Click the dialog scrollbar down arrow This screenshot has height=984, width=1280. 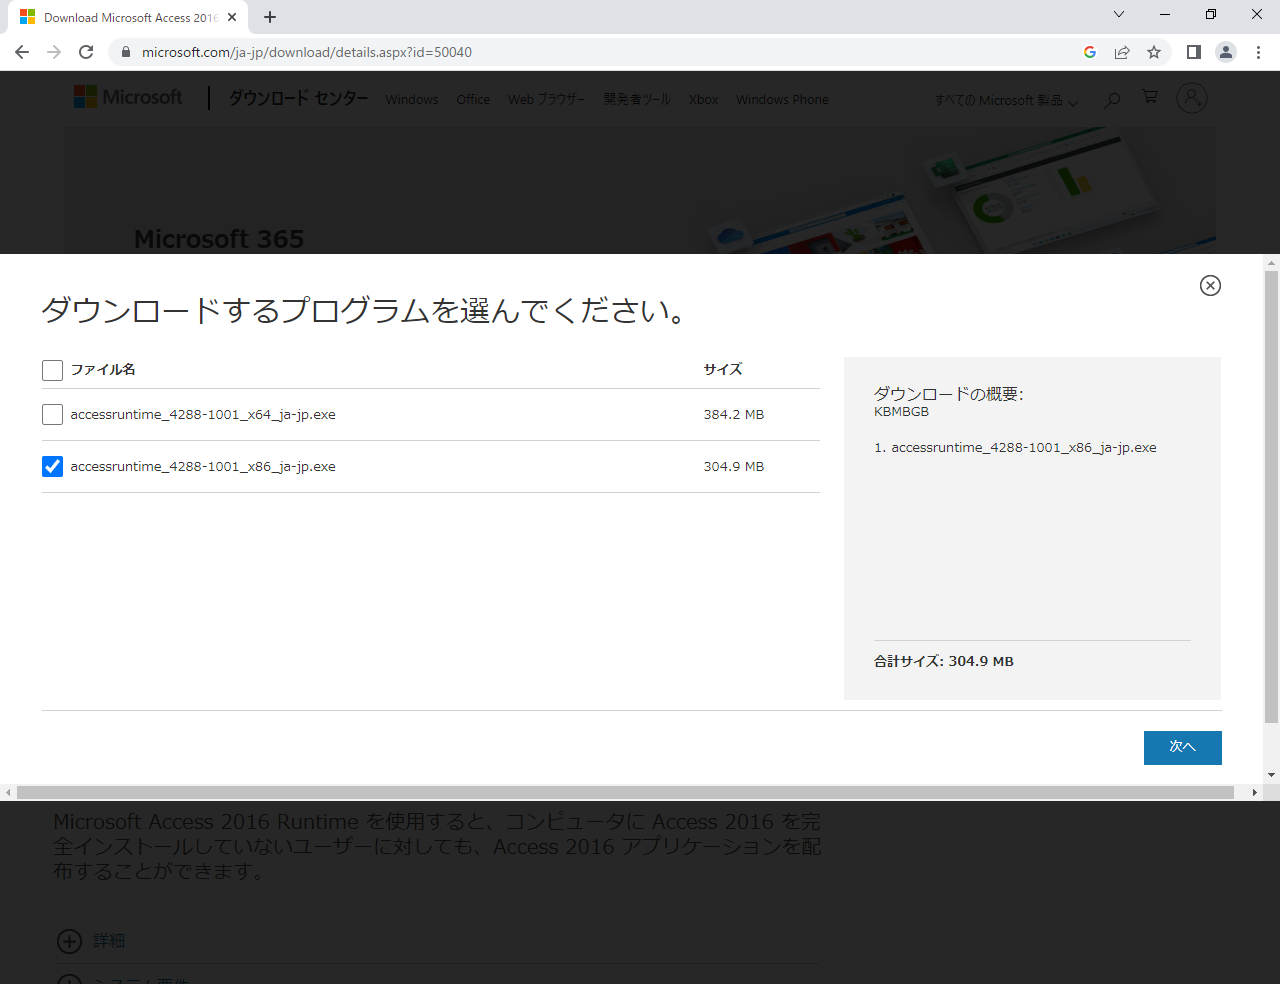tap(1271, 776)
